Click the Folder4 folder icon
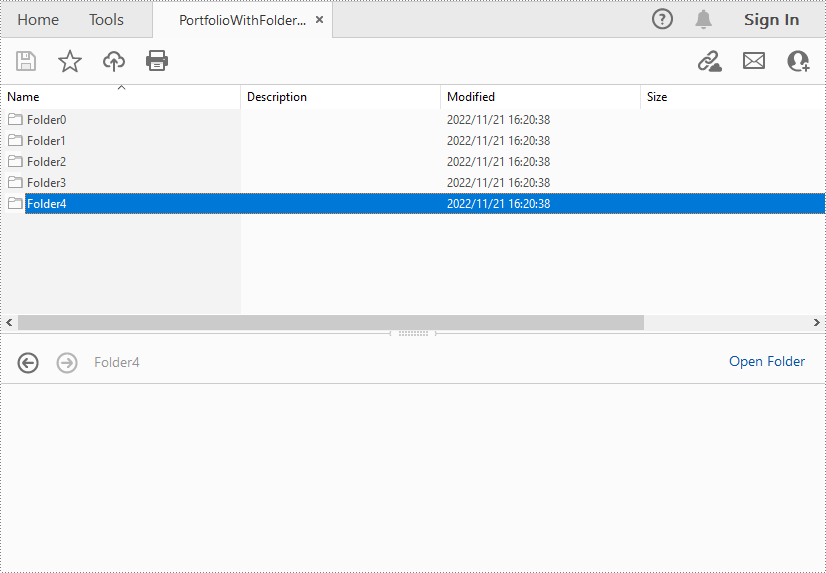 coord(15,203)
